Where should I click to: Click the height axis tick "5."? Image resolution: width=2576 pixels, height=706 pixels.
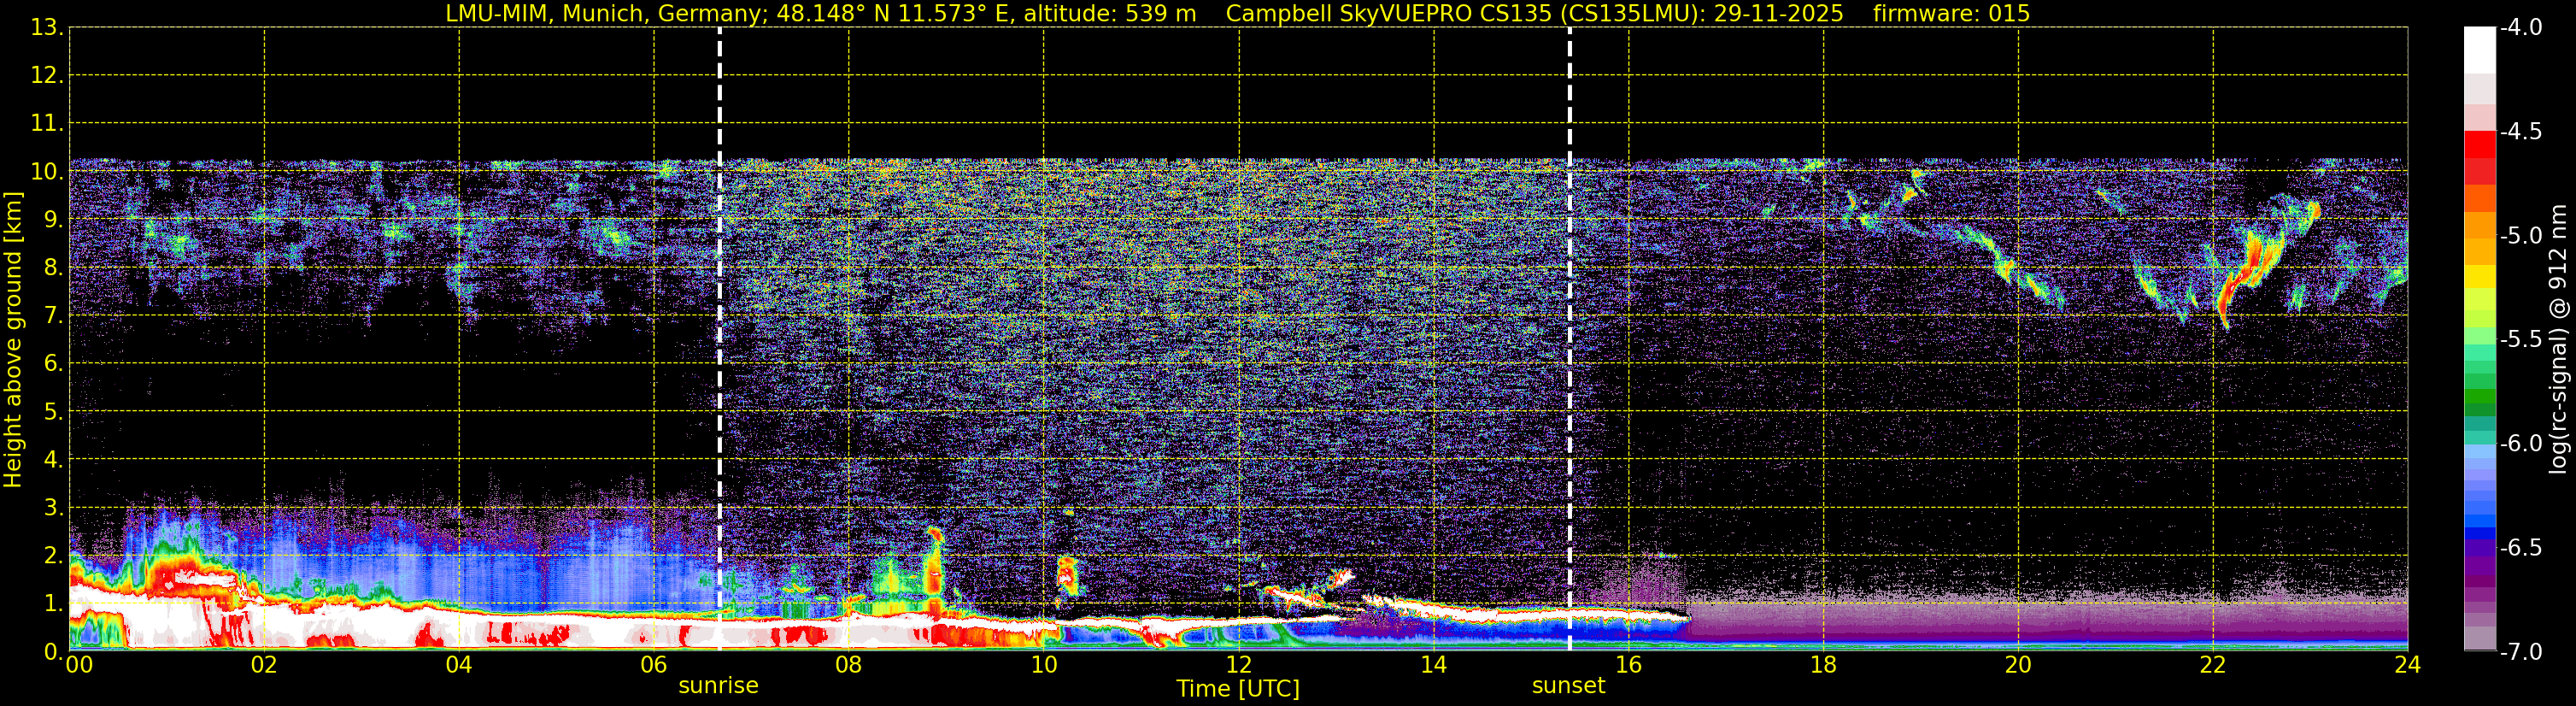click(53, 412)
